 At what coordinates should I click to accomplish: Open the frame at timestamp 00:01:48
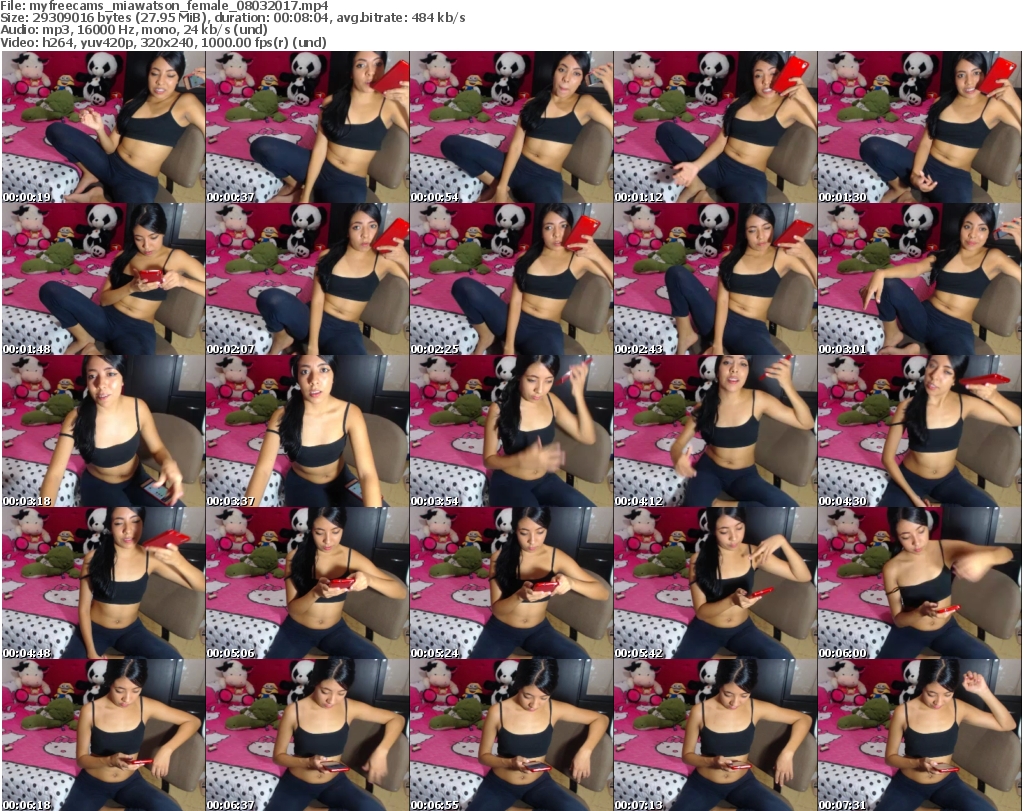point(104,279)
